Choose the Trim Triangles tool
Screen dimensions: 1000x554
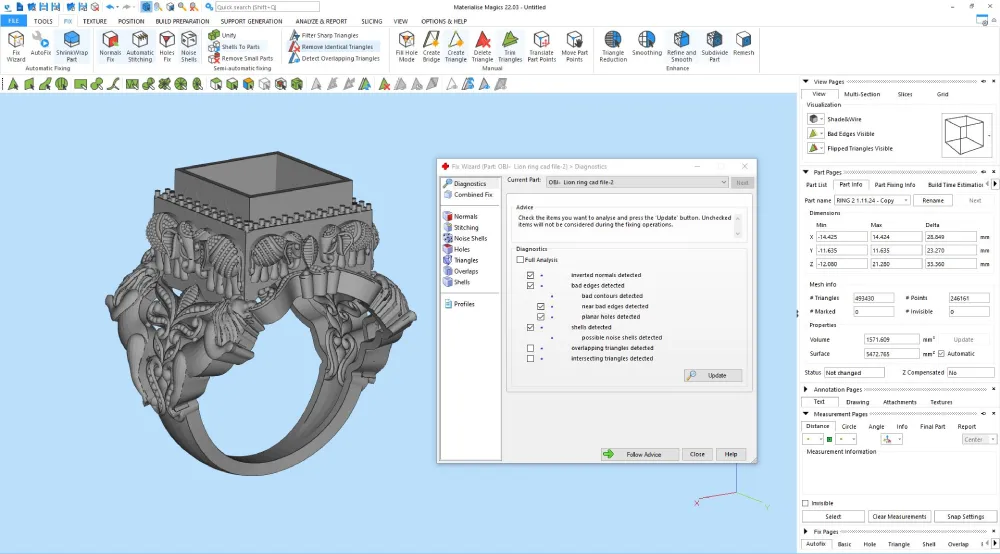point(510,47)
